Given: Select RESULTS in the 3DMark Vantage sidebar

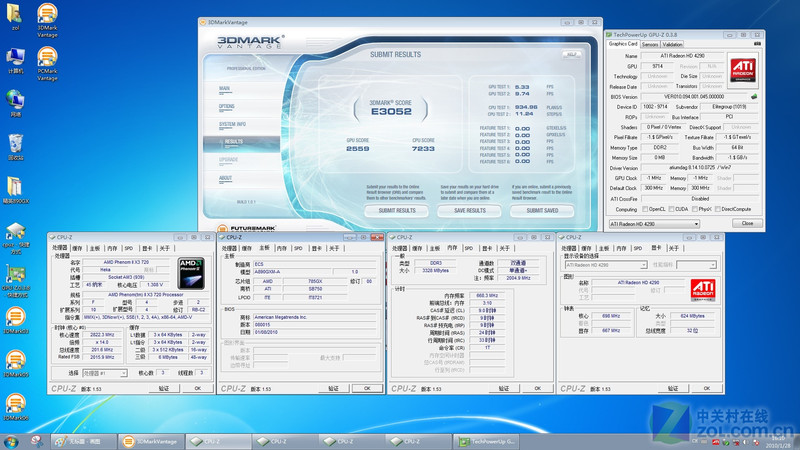Looking at the screenshot, I should coord(233,141).
